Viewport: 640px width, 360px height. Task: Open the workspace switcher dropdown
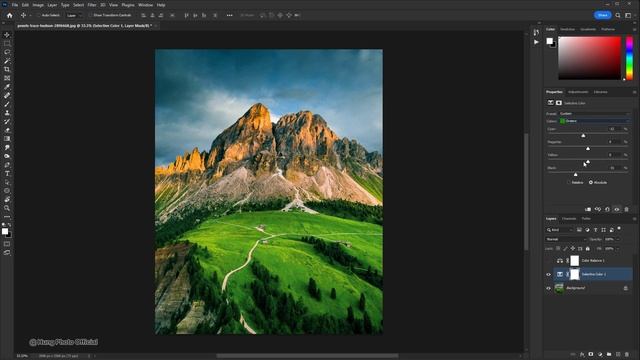pyautogui.click(x=629, y=16)
